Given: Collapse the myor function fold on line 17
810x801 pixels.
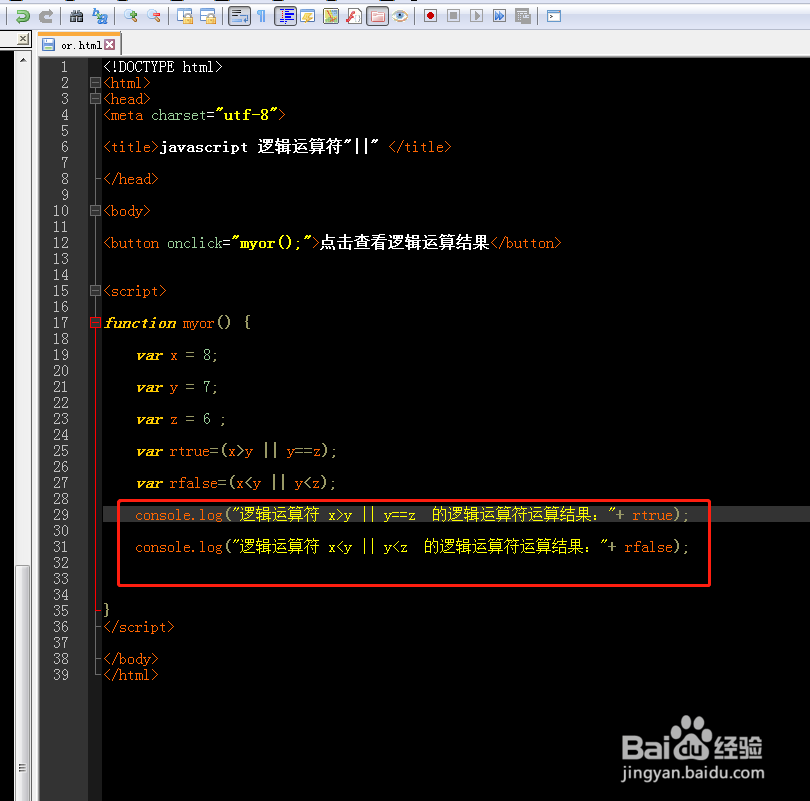Looking at the screenshot, I should pyautogui.click(x=95, y=323).
